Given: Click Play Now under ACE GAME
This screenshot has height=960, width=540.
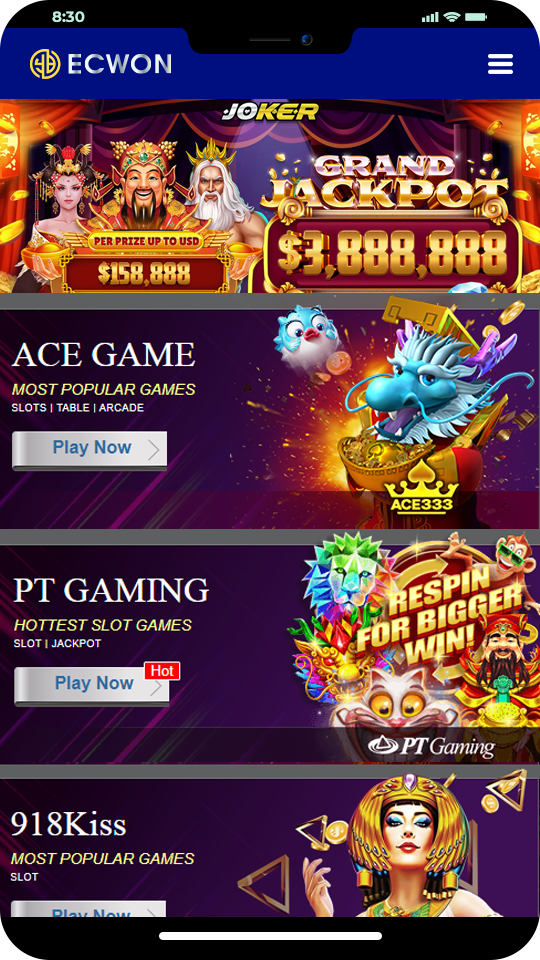Looking at the screenshot, I should point(89,451).
